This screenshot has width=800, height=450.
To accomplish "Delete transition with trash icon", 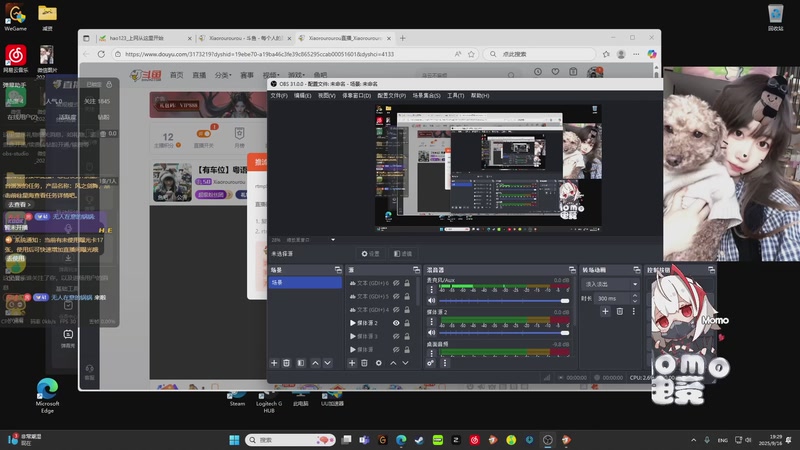I will coord(619,311).
